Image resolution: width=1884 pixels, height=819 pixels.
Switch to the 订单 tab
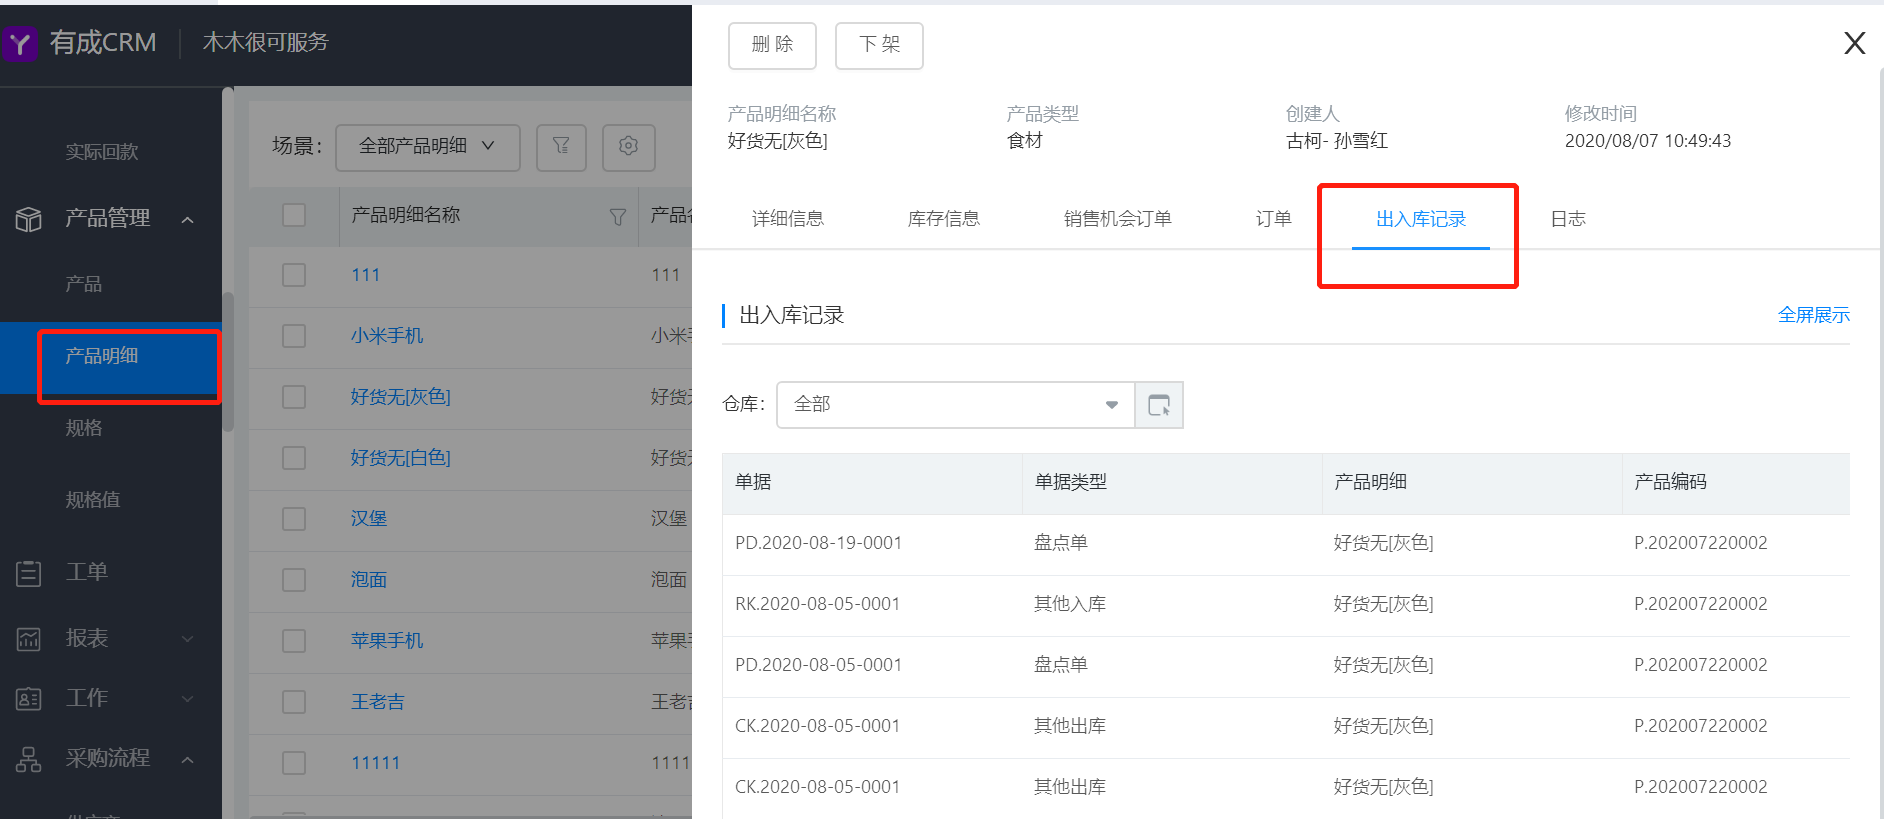click(x=1274, y=219)
